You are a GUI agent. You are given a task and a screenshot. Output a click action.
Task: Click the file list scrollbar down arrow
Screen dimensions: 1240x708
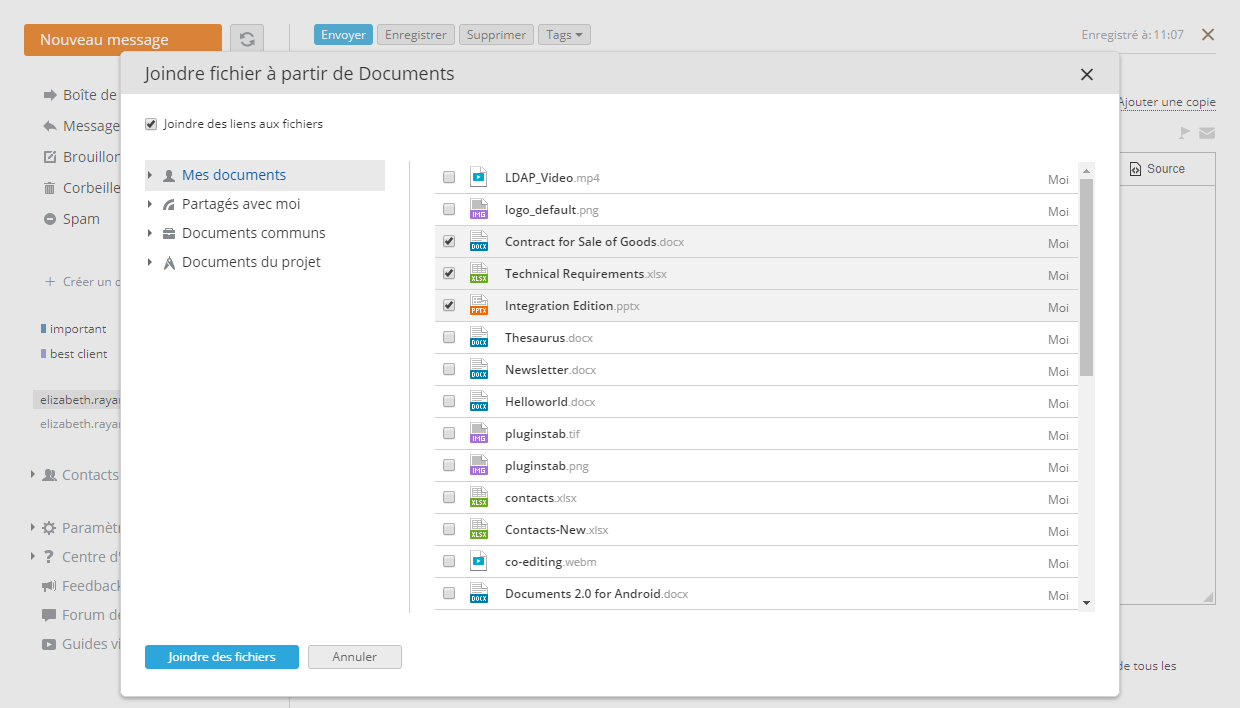(1086, 602)
